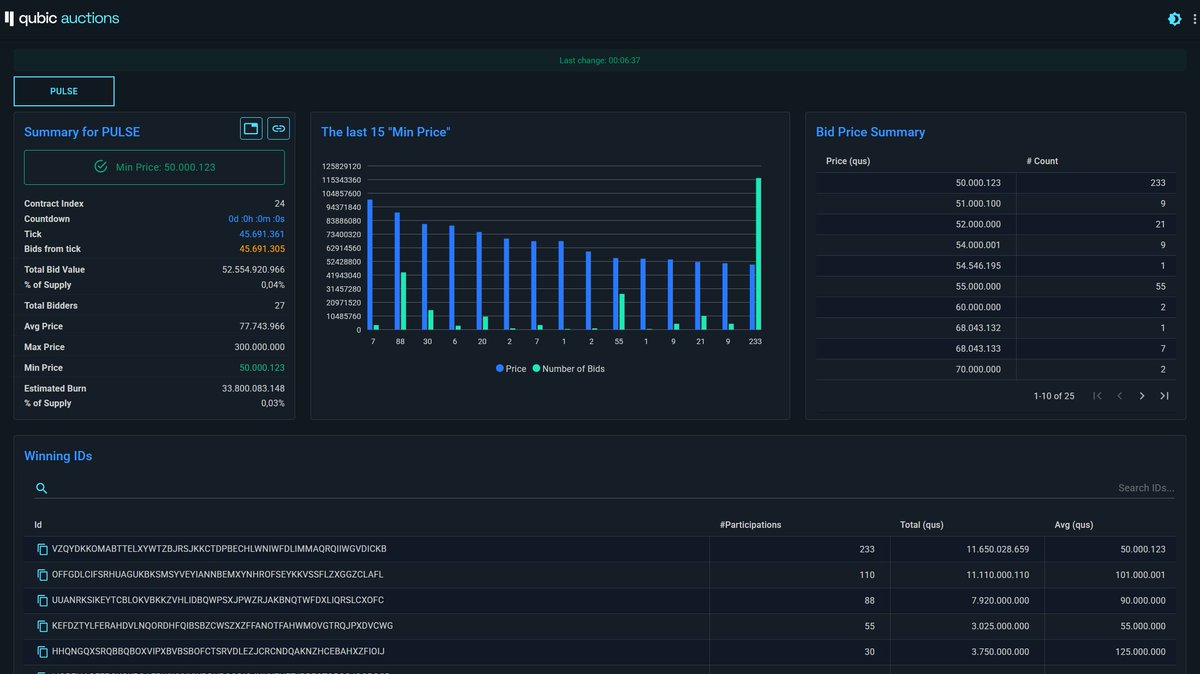Click the Min Price 50.000.123 status banner
The height and width of the screenshot is (674, 1200).
(154, 166)
